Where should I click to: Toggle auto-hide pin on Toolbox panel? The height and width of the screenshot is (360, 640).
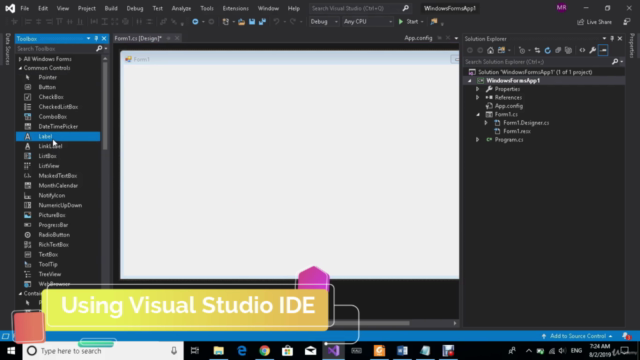click(96, 38)
